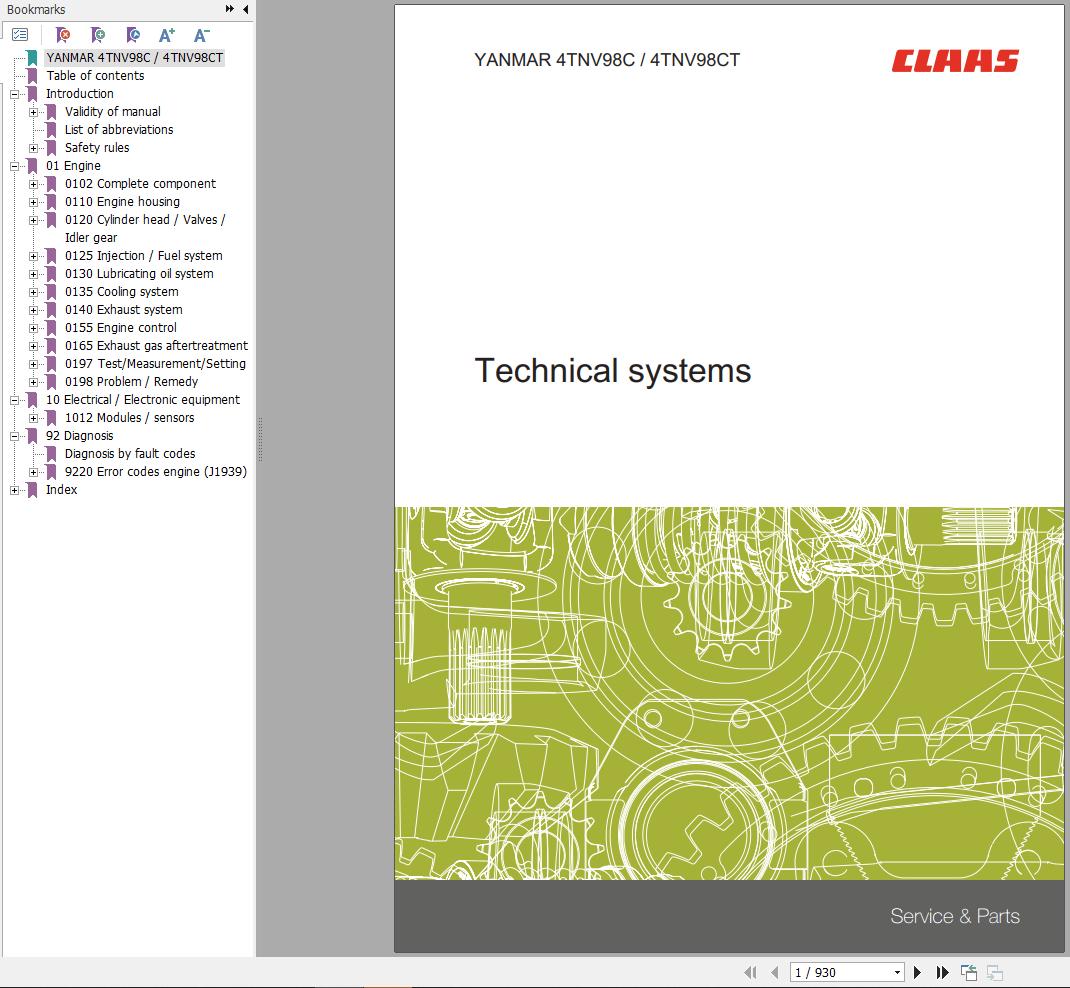Open the Introduction bookmark
1070x988 pixels.
coord(79,93)
